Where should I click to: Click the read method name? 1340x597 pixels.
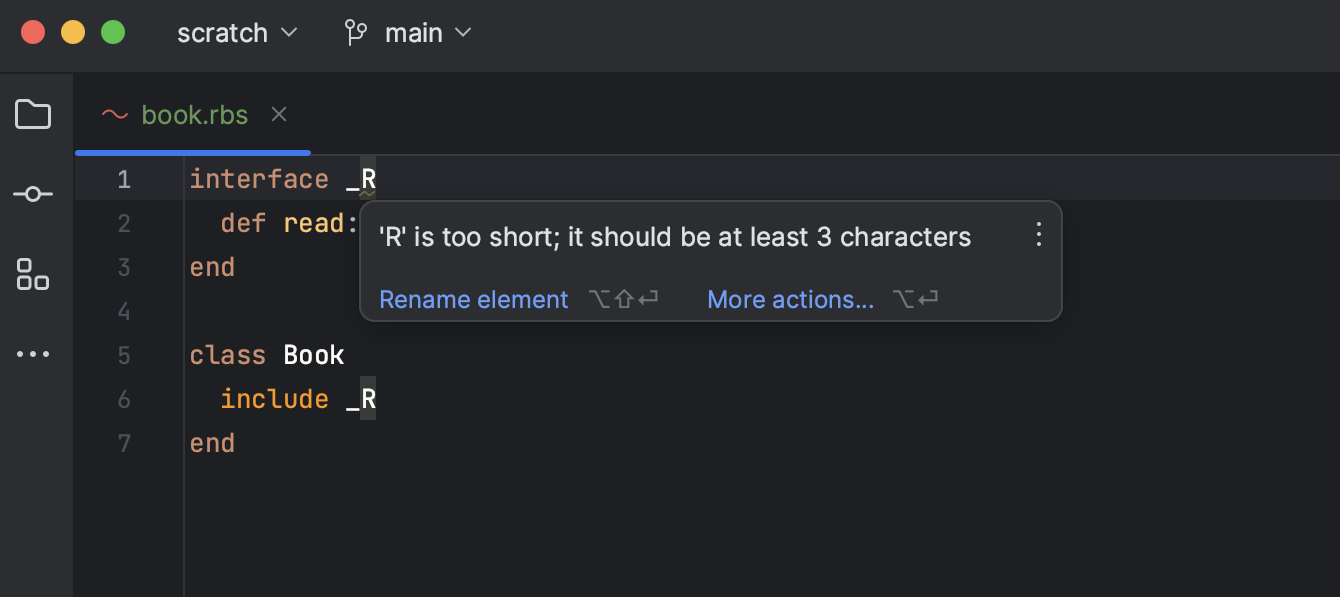pos(313,223)
